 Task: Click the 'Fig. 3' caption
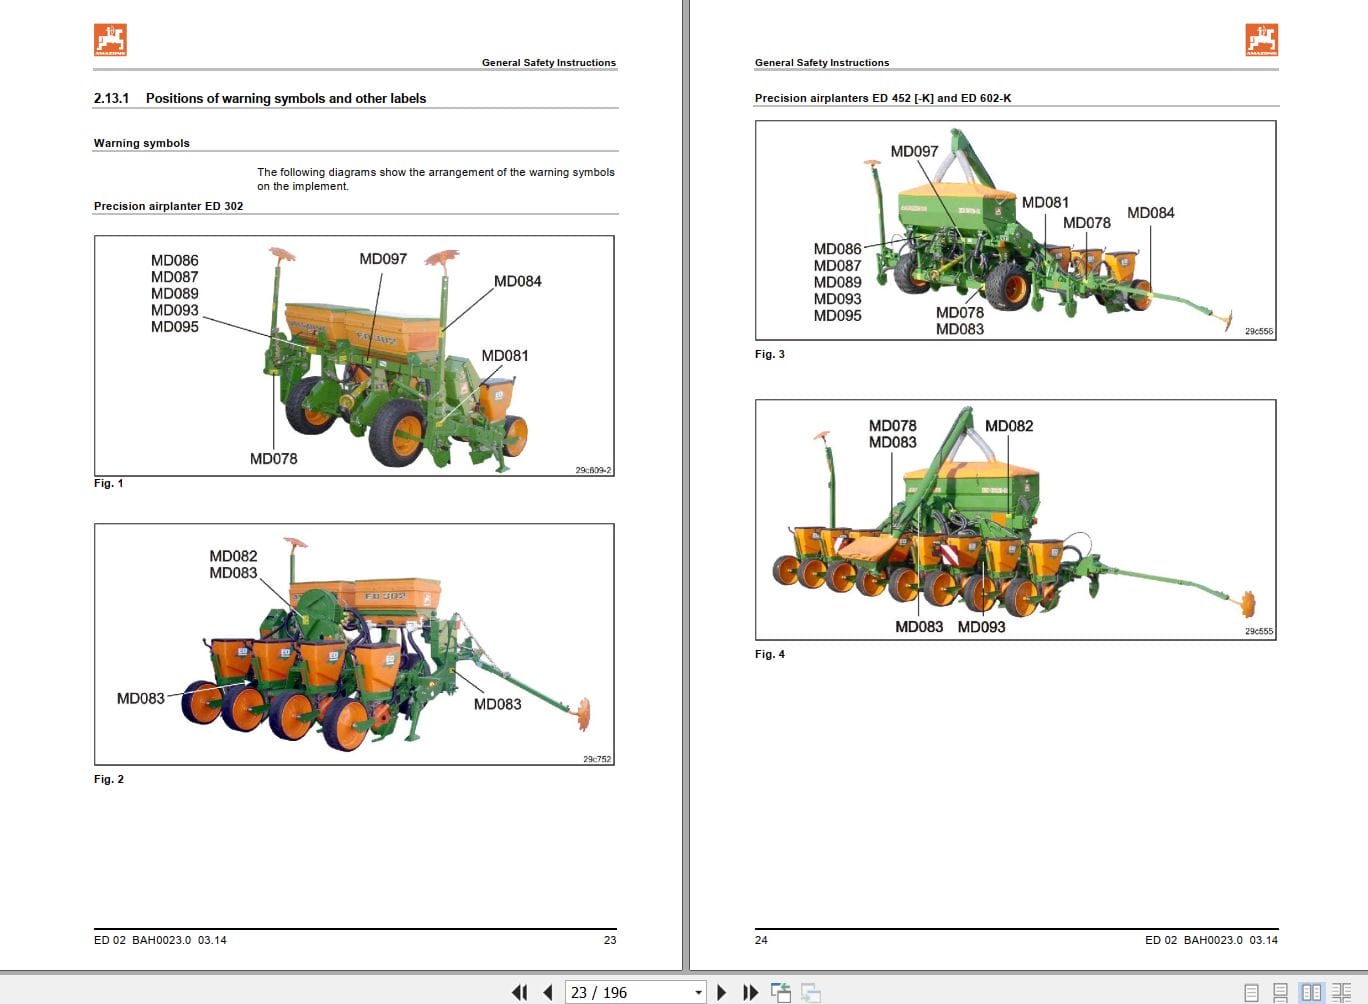770,354
